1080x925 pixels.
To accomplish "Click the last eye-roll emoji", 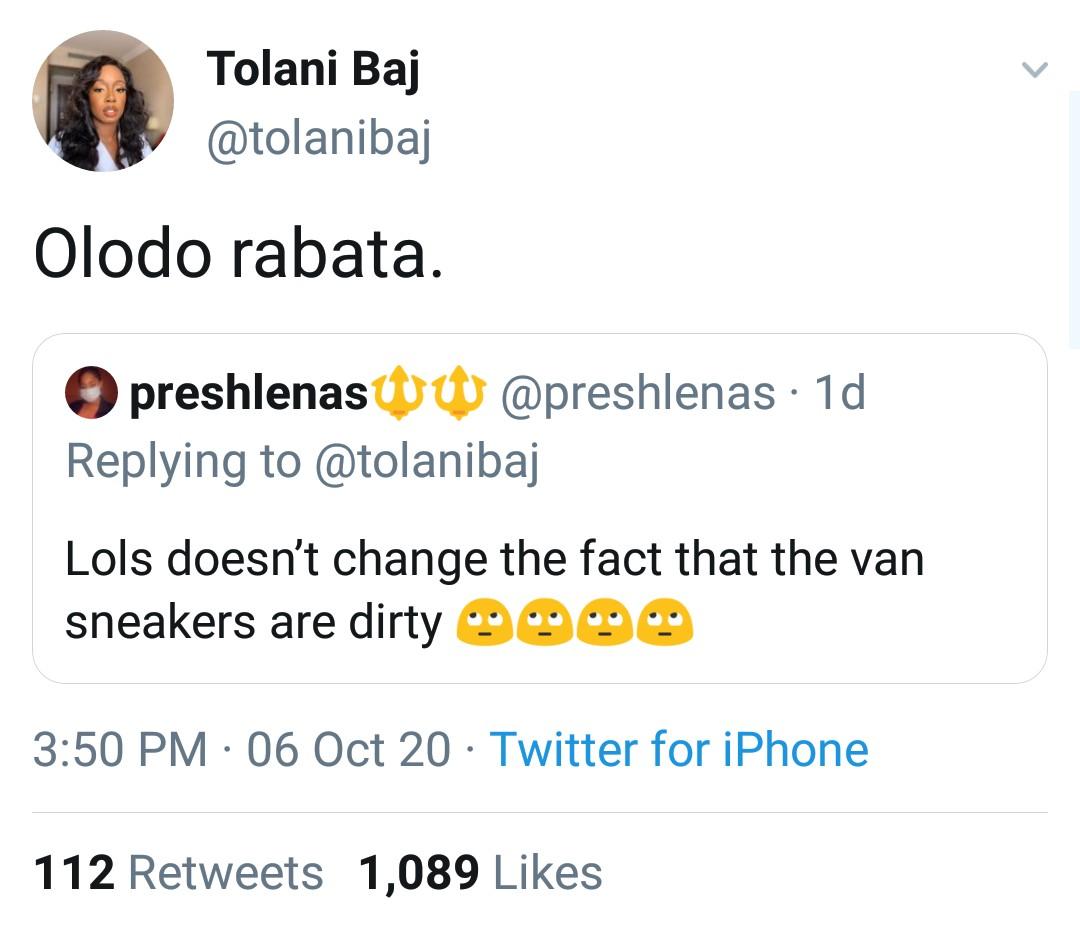I will [665, 622].
